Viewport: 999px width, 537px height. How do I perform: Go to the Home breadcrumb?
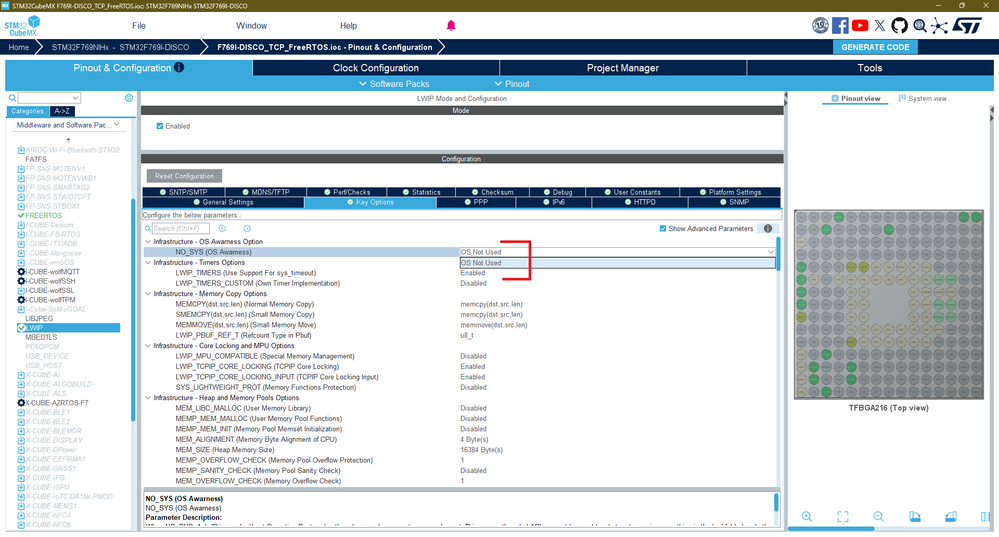pyautogui.click(x=18, y=47)
